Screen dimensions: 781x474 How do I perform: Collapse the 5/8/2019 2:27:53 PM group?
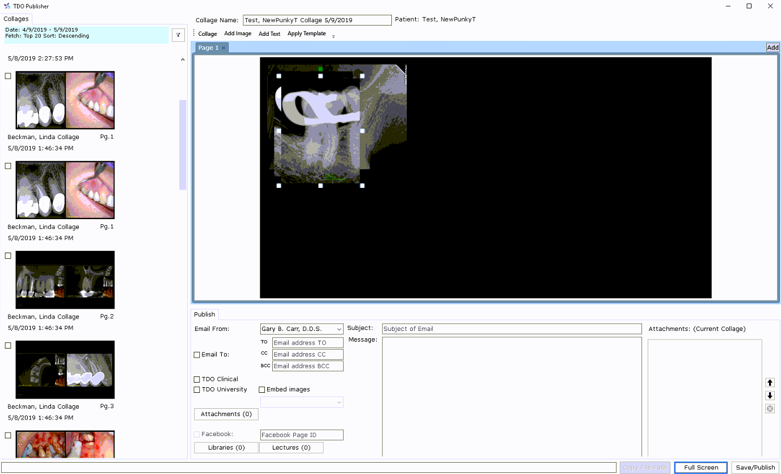182,60
